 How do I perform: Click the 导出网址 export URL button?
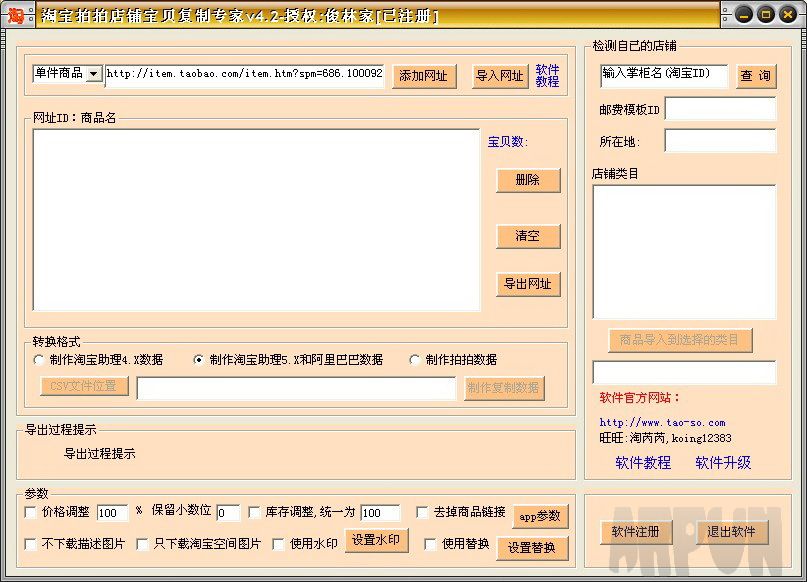point(528,284)
